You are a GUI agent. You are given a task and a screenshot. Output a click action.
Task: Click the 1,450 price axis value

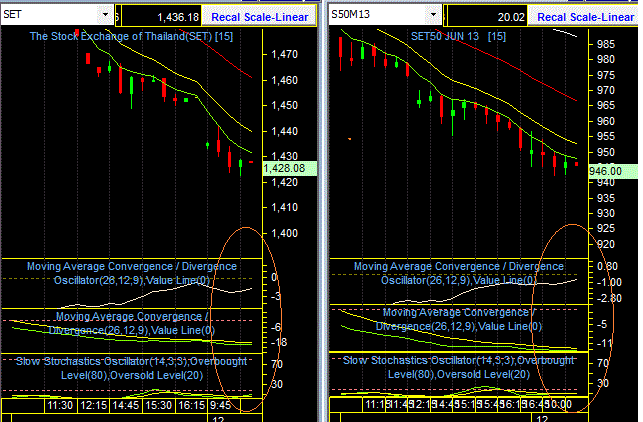(284, 105)
